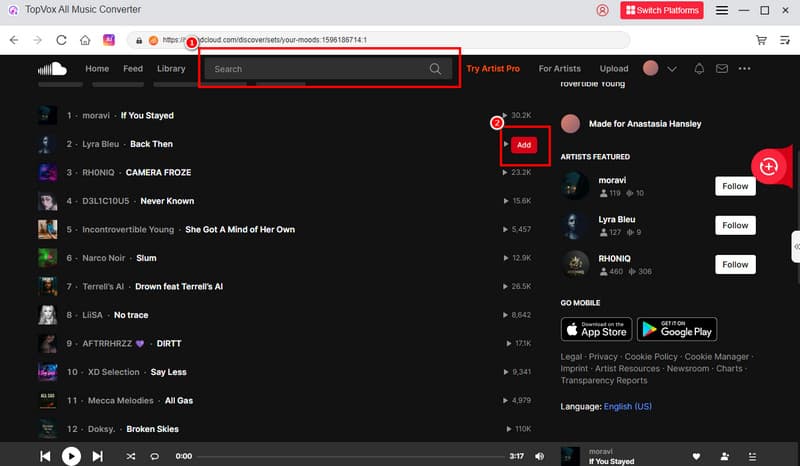Open the Transparency Reports link
Screen dimensions: 800x466
coord(604,381)
